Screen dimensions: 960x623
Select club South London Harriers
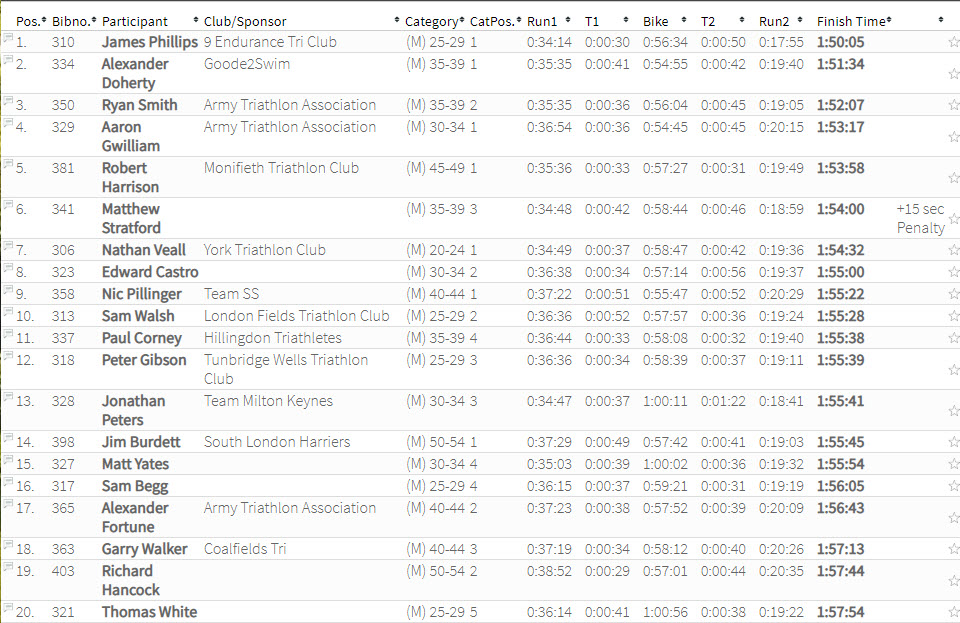277,442
